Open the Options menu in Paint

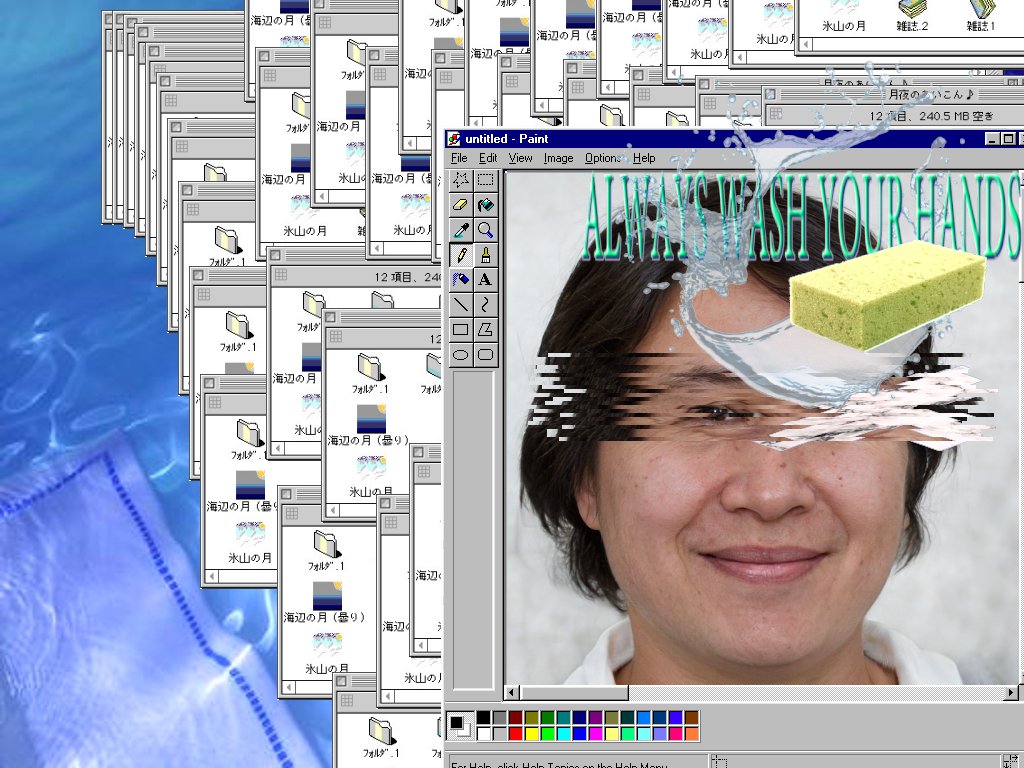coord(603,158)
